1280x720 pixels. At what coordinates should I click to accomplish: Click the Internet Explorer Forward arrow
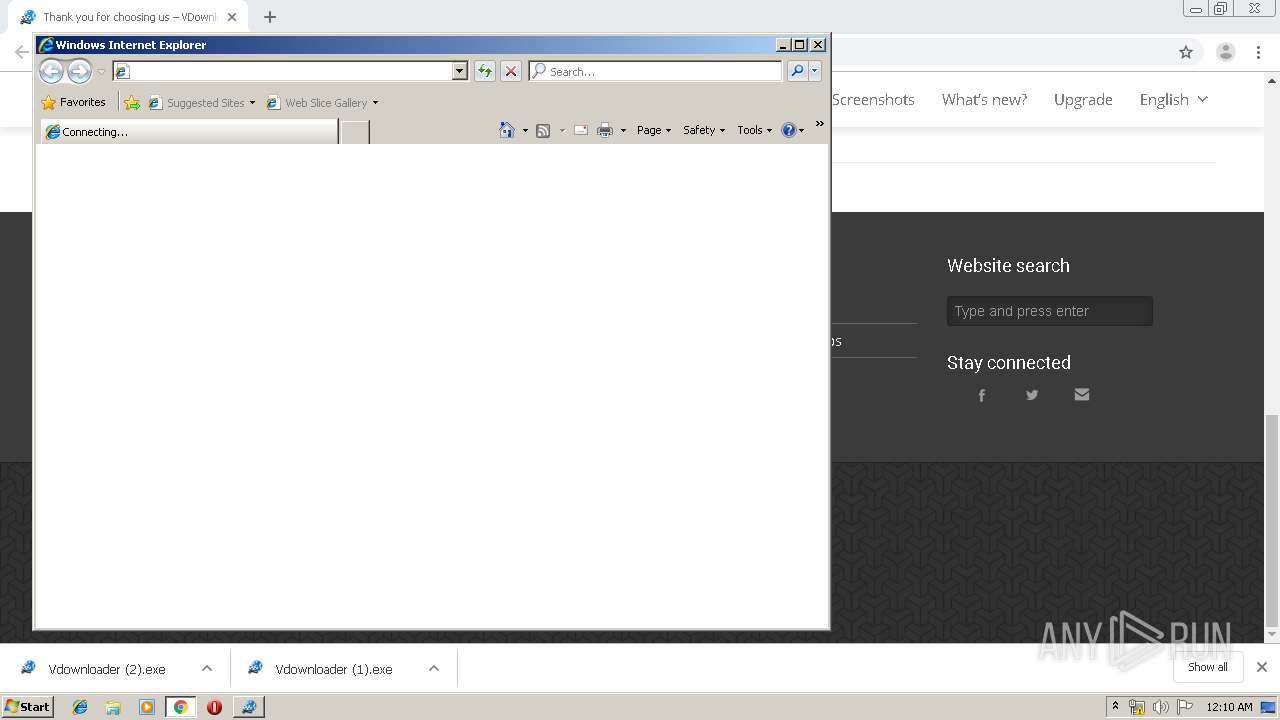79,71
